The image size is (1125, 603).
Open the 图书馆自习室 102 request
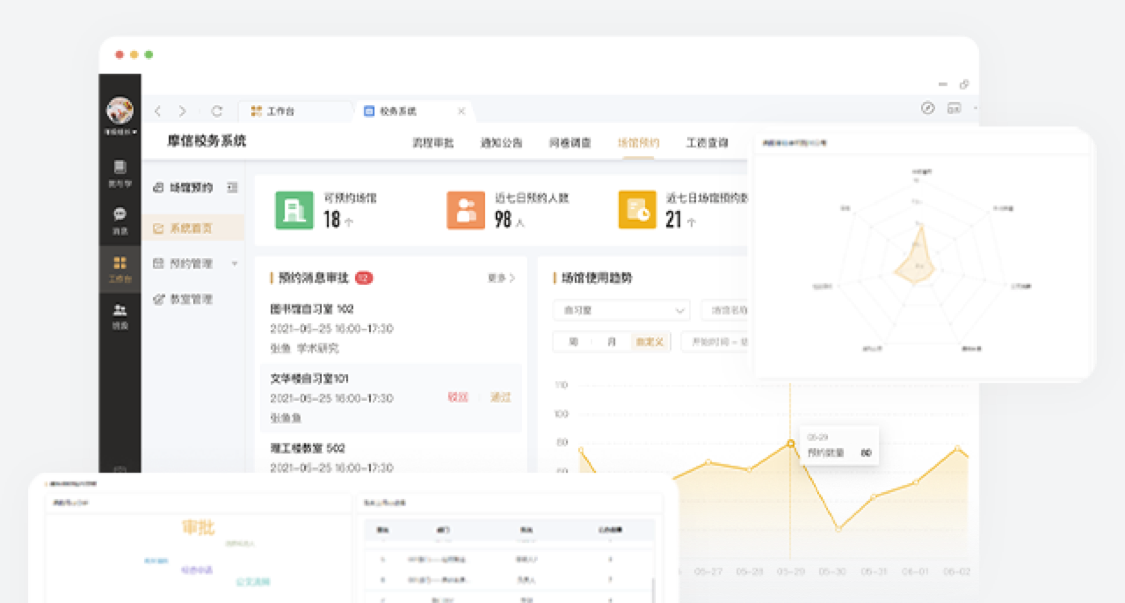(x=312, y=309)
